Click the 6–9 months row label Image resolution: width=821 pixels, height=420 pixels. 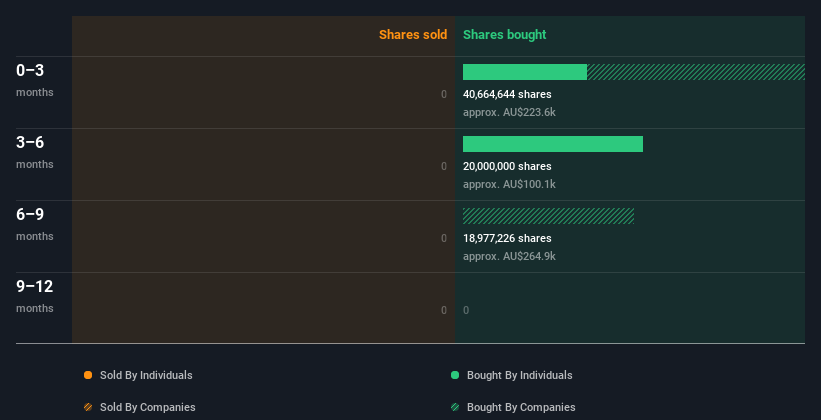pos(35,224)
